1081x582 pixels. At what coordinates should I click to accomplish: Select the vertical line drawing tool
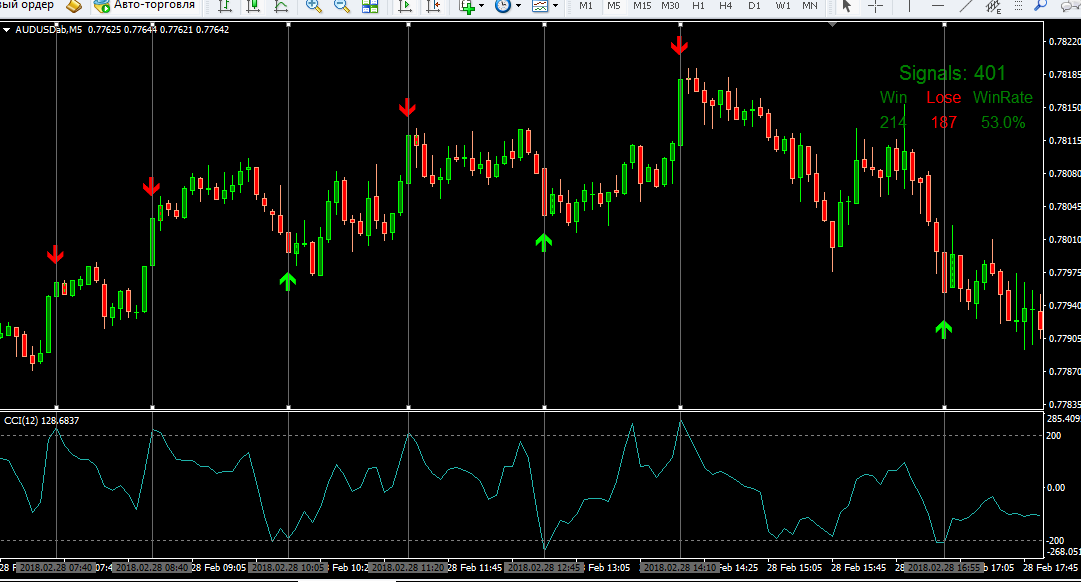[x=909, y=6]
